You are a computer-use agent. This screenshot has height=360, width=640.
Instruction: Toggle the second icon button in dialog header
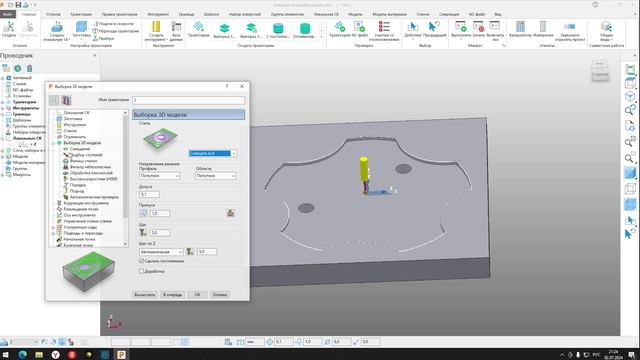[66, 100]
